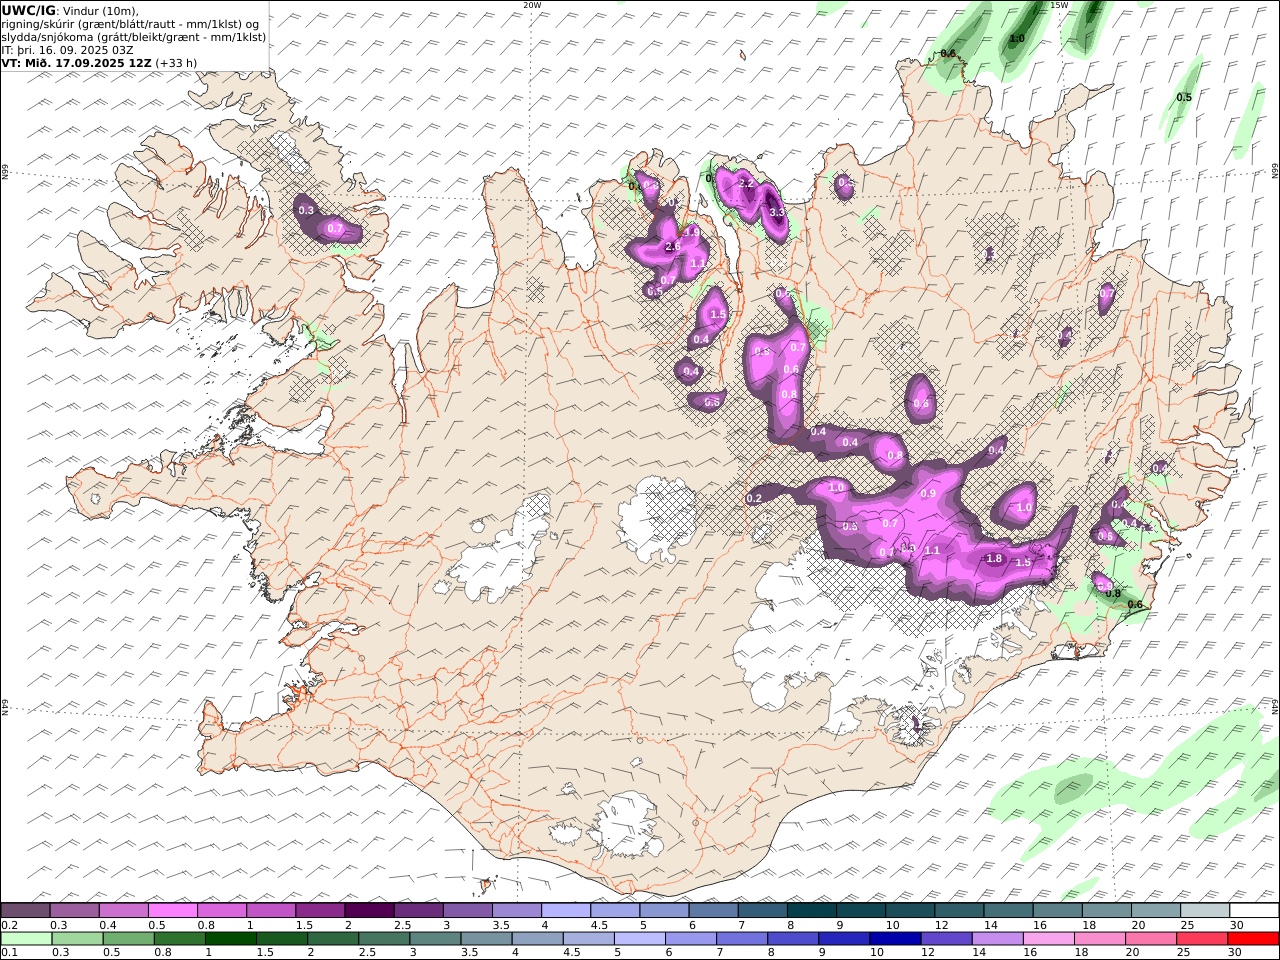Screen dimensions: 1280x960
Task: Click the 0.3 swatch in the top snow legend row
Action: 74,910
